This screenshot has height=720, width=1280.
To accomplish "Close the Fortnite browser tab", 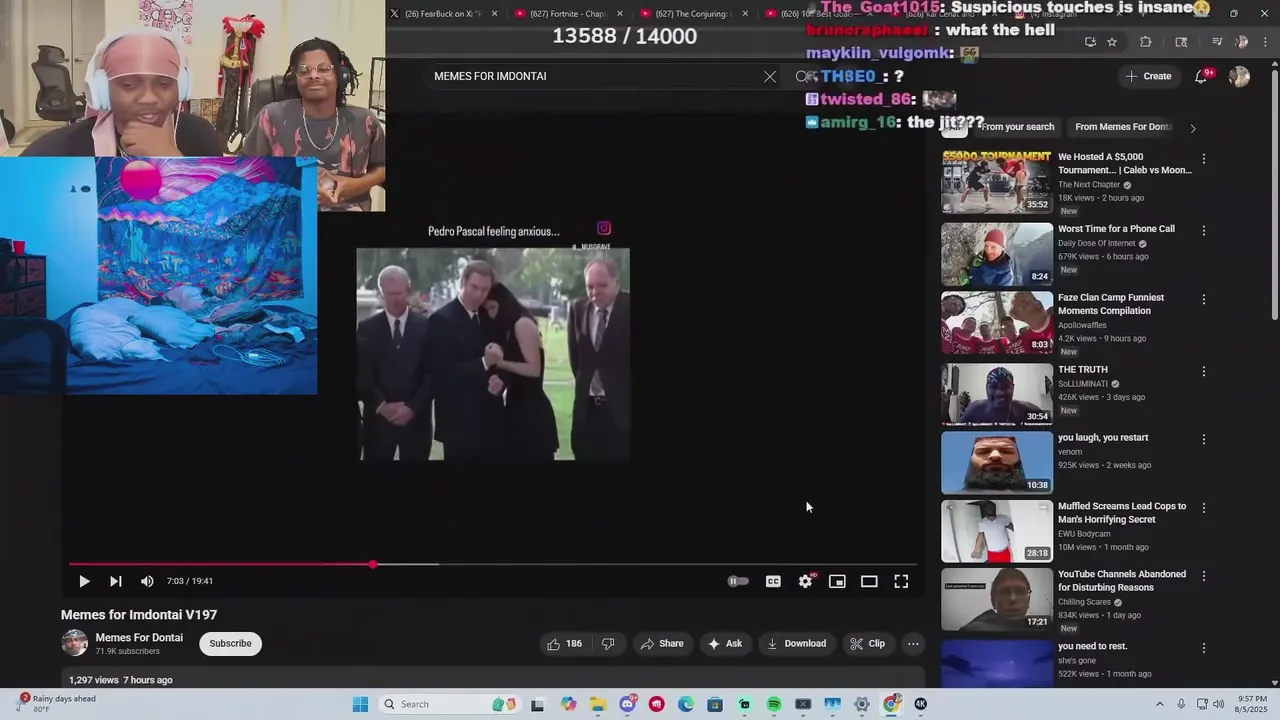I will pos(620,14).
